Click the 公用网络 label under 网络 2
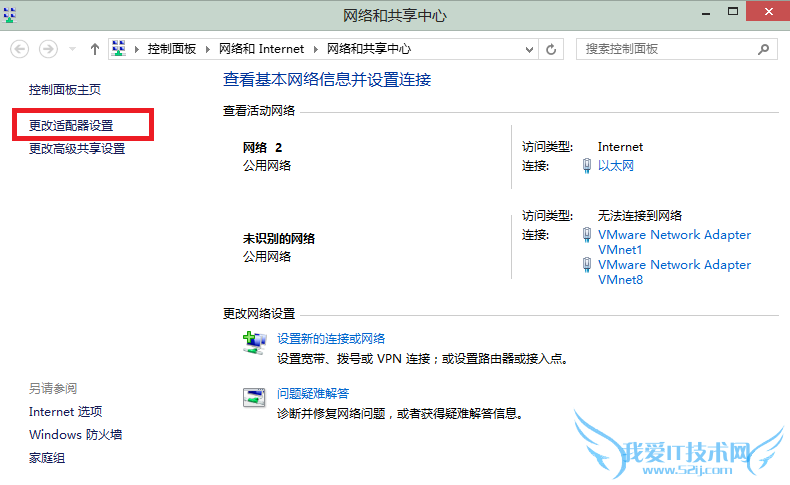Screen dimensions: 790x485 pyautogui.click(x=267, y=166)
